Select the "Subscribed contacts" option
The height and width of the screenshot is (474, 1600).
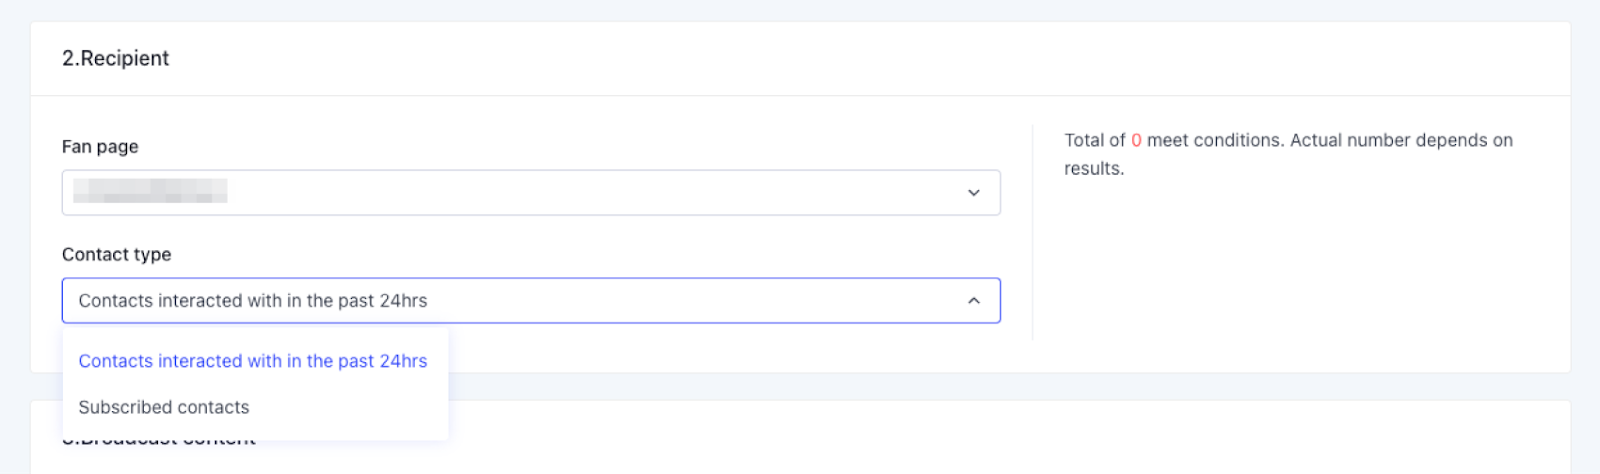pyautogui.click(x=164, y=407)
